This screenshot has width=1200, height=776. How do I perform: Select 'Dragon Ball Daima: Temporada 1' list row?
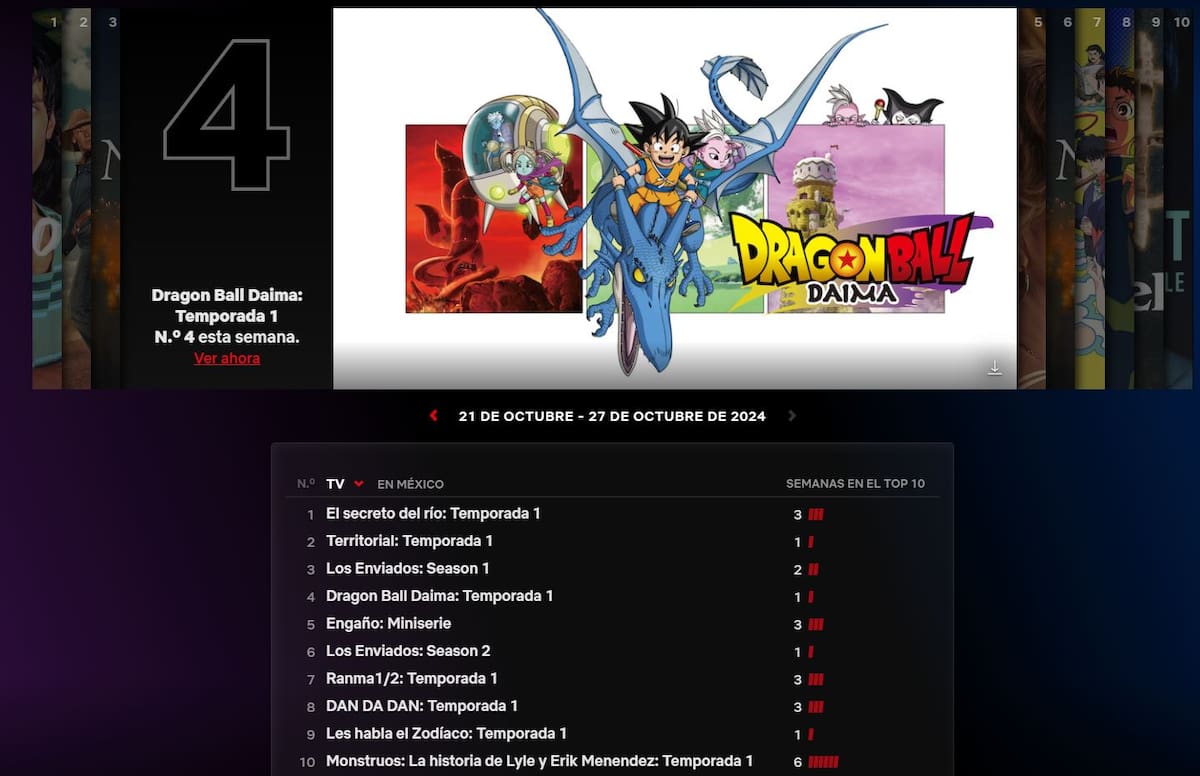pos(612,596)
